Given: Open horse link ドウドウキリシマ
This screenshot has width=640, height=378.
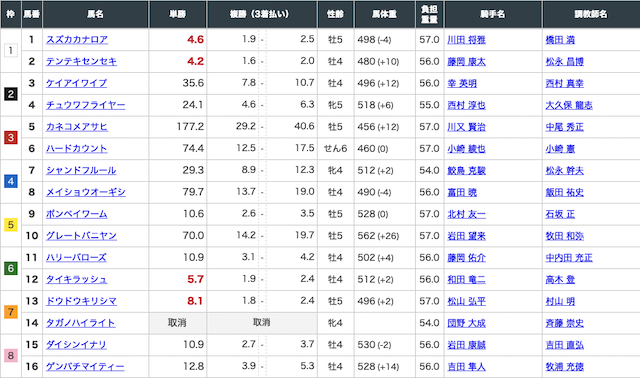Looking at the screenshot, I should tap(81, 301).
